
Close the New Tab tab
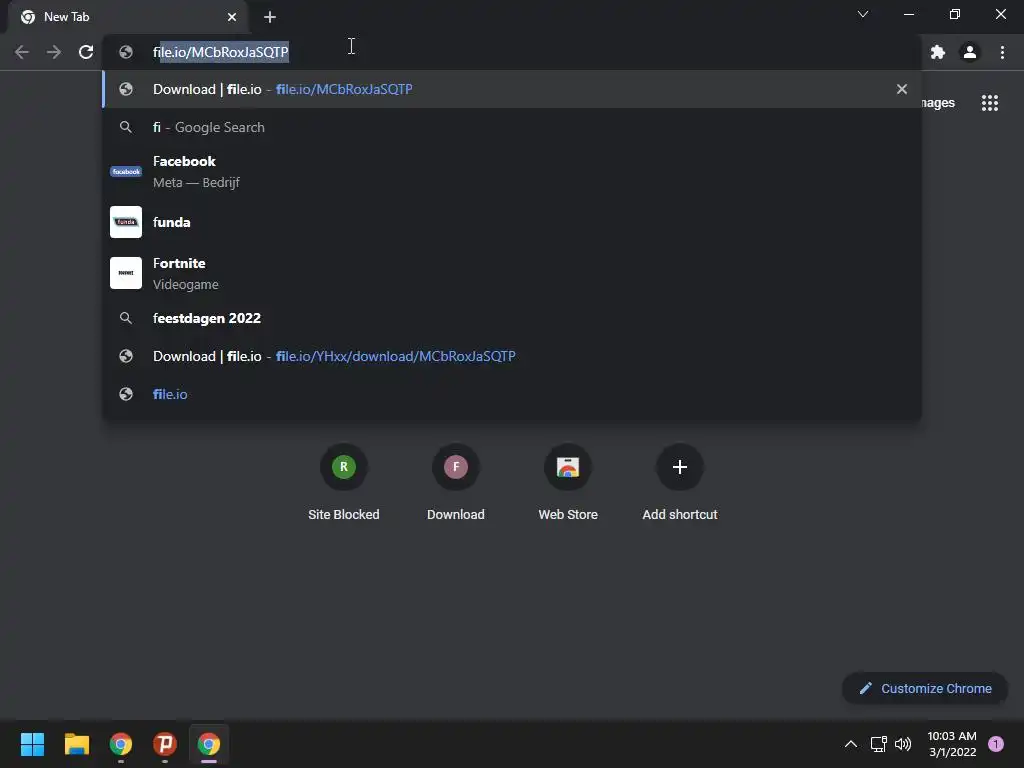coord(232,17)
